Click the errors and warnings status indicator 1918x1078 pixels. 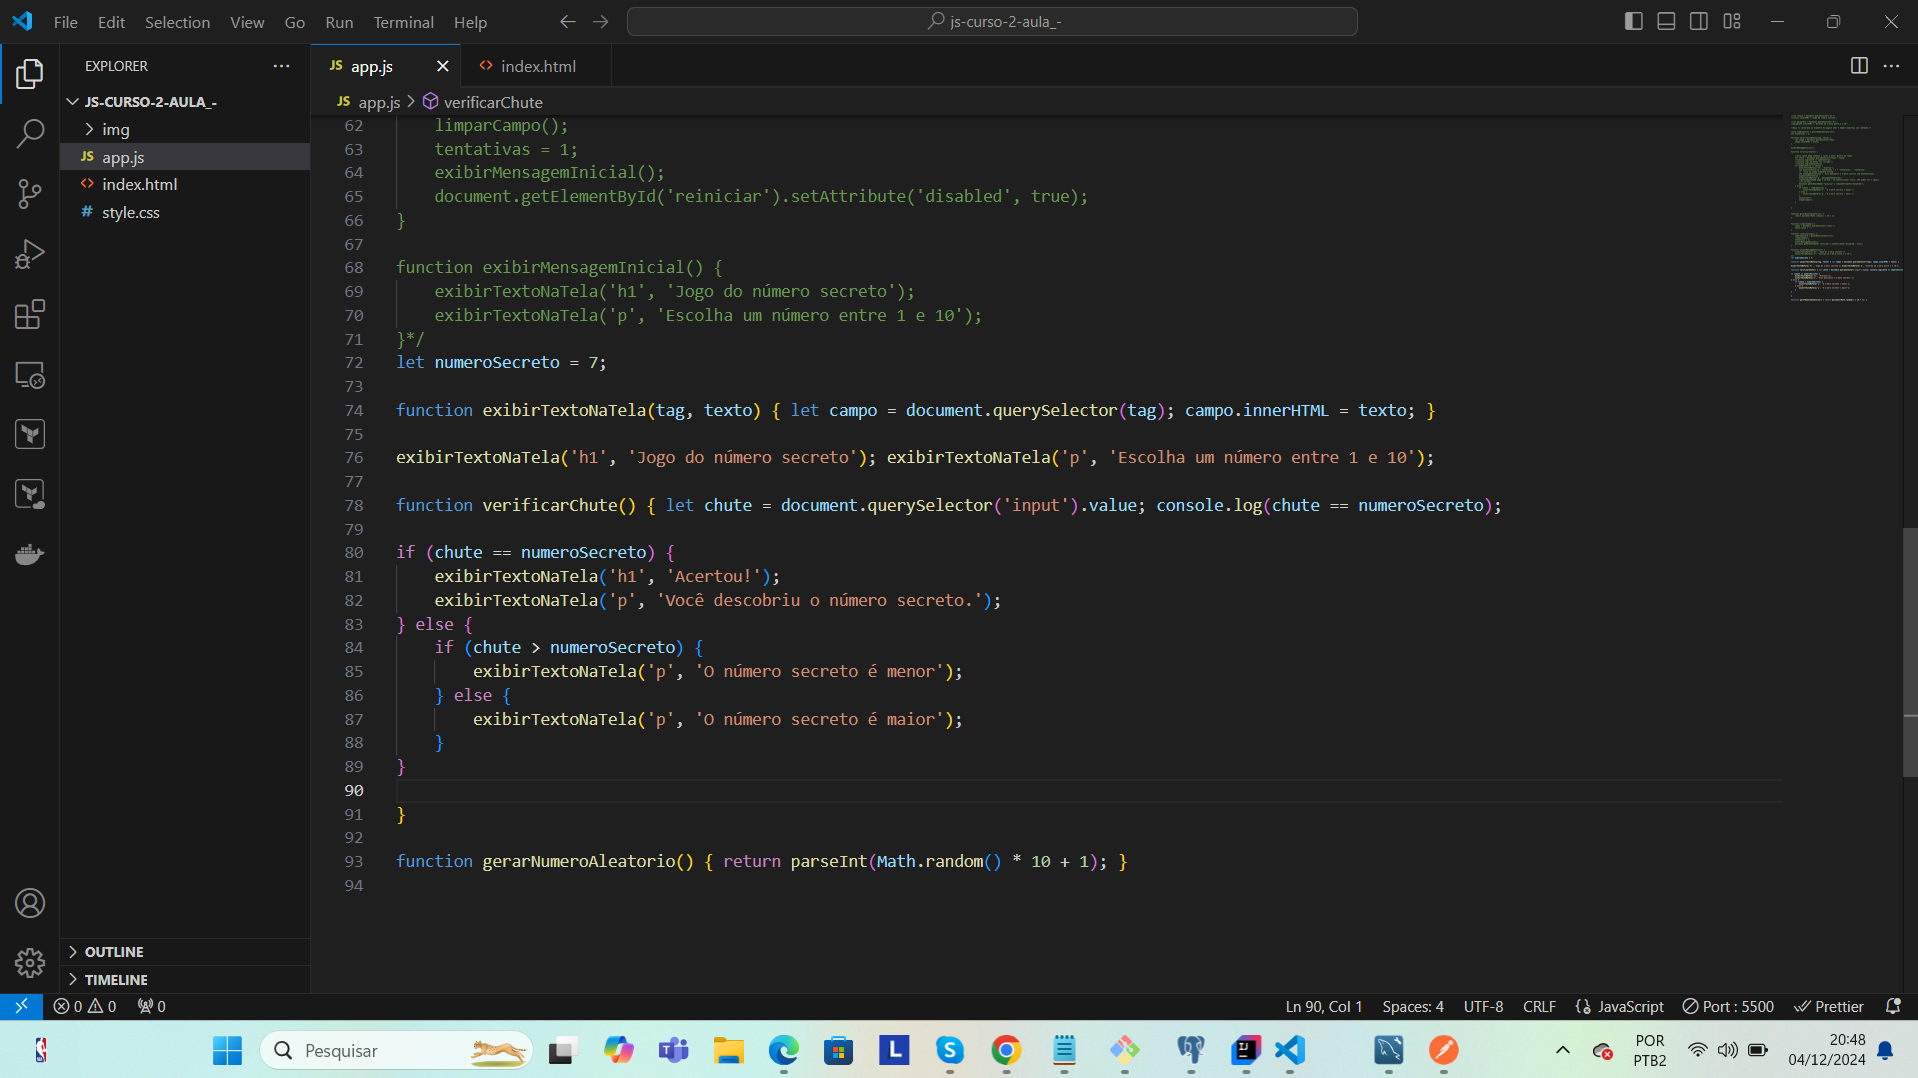point(85,1006)
